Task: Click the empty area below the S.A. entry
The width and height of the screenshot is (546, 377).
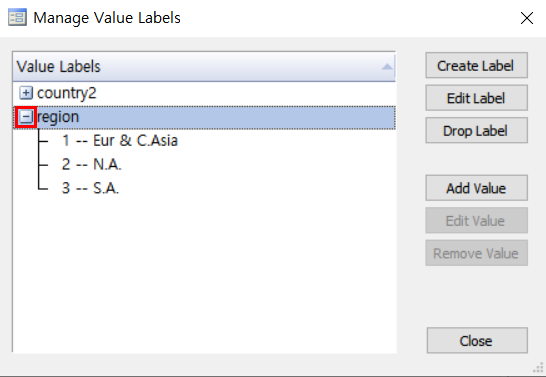Action: 204,275
